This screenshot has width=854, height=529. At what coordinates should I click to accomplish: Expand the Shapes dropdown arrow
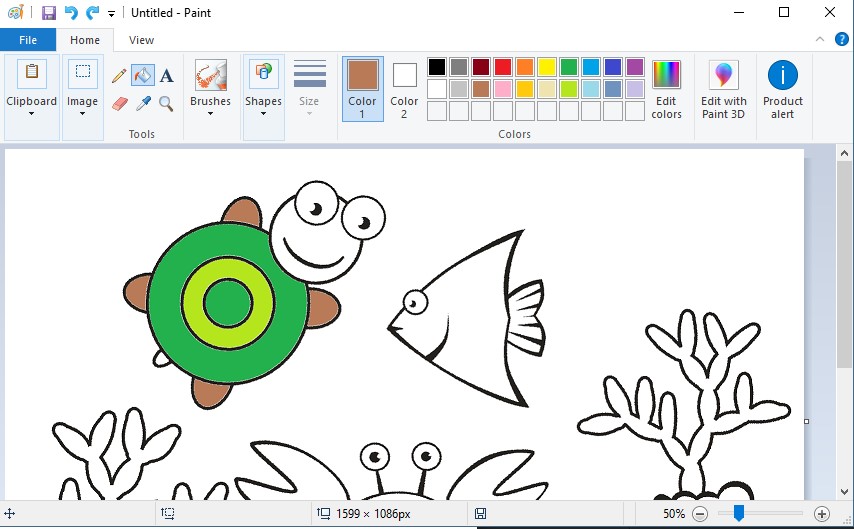264,114
